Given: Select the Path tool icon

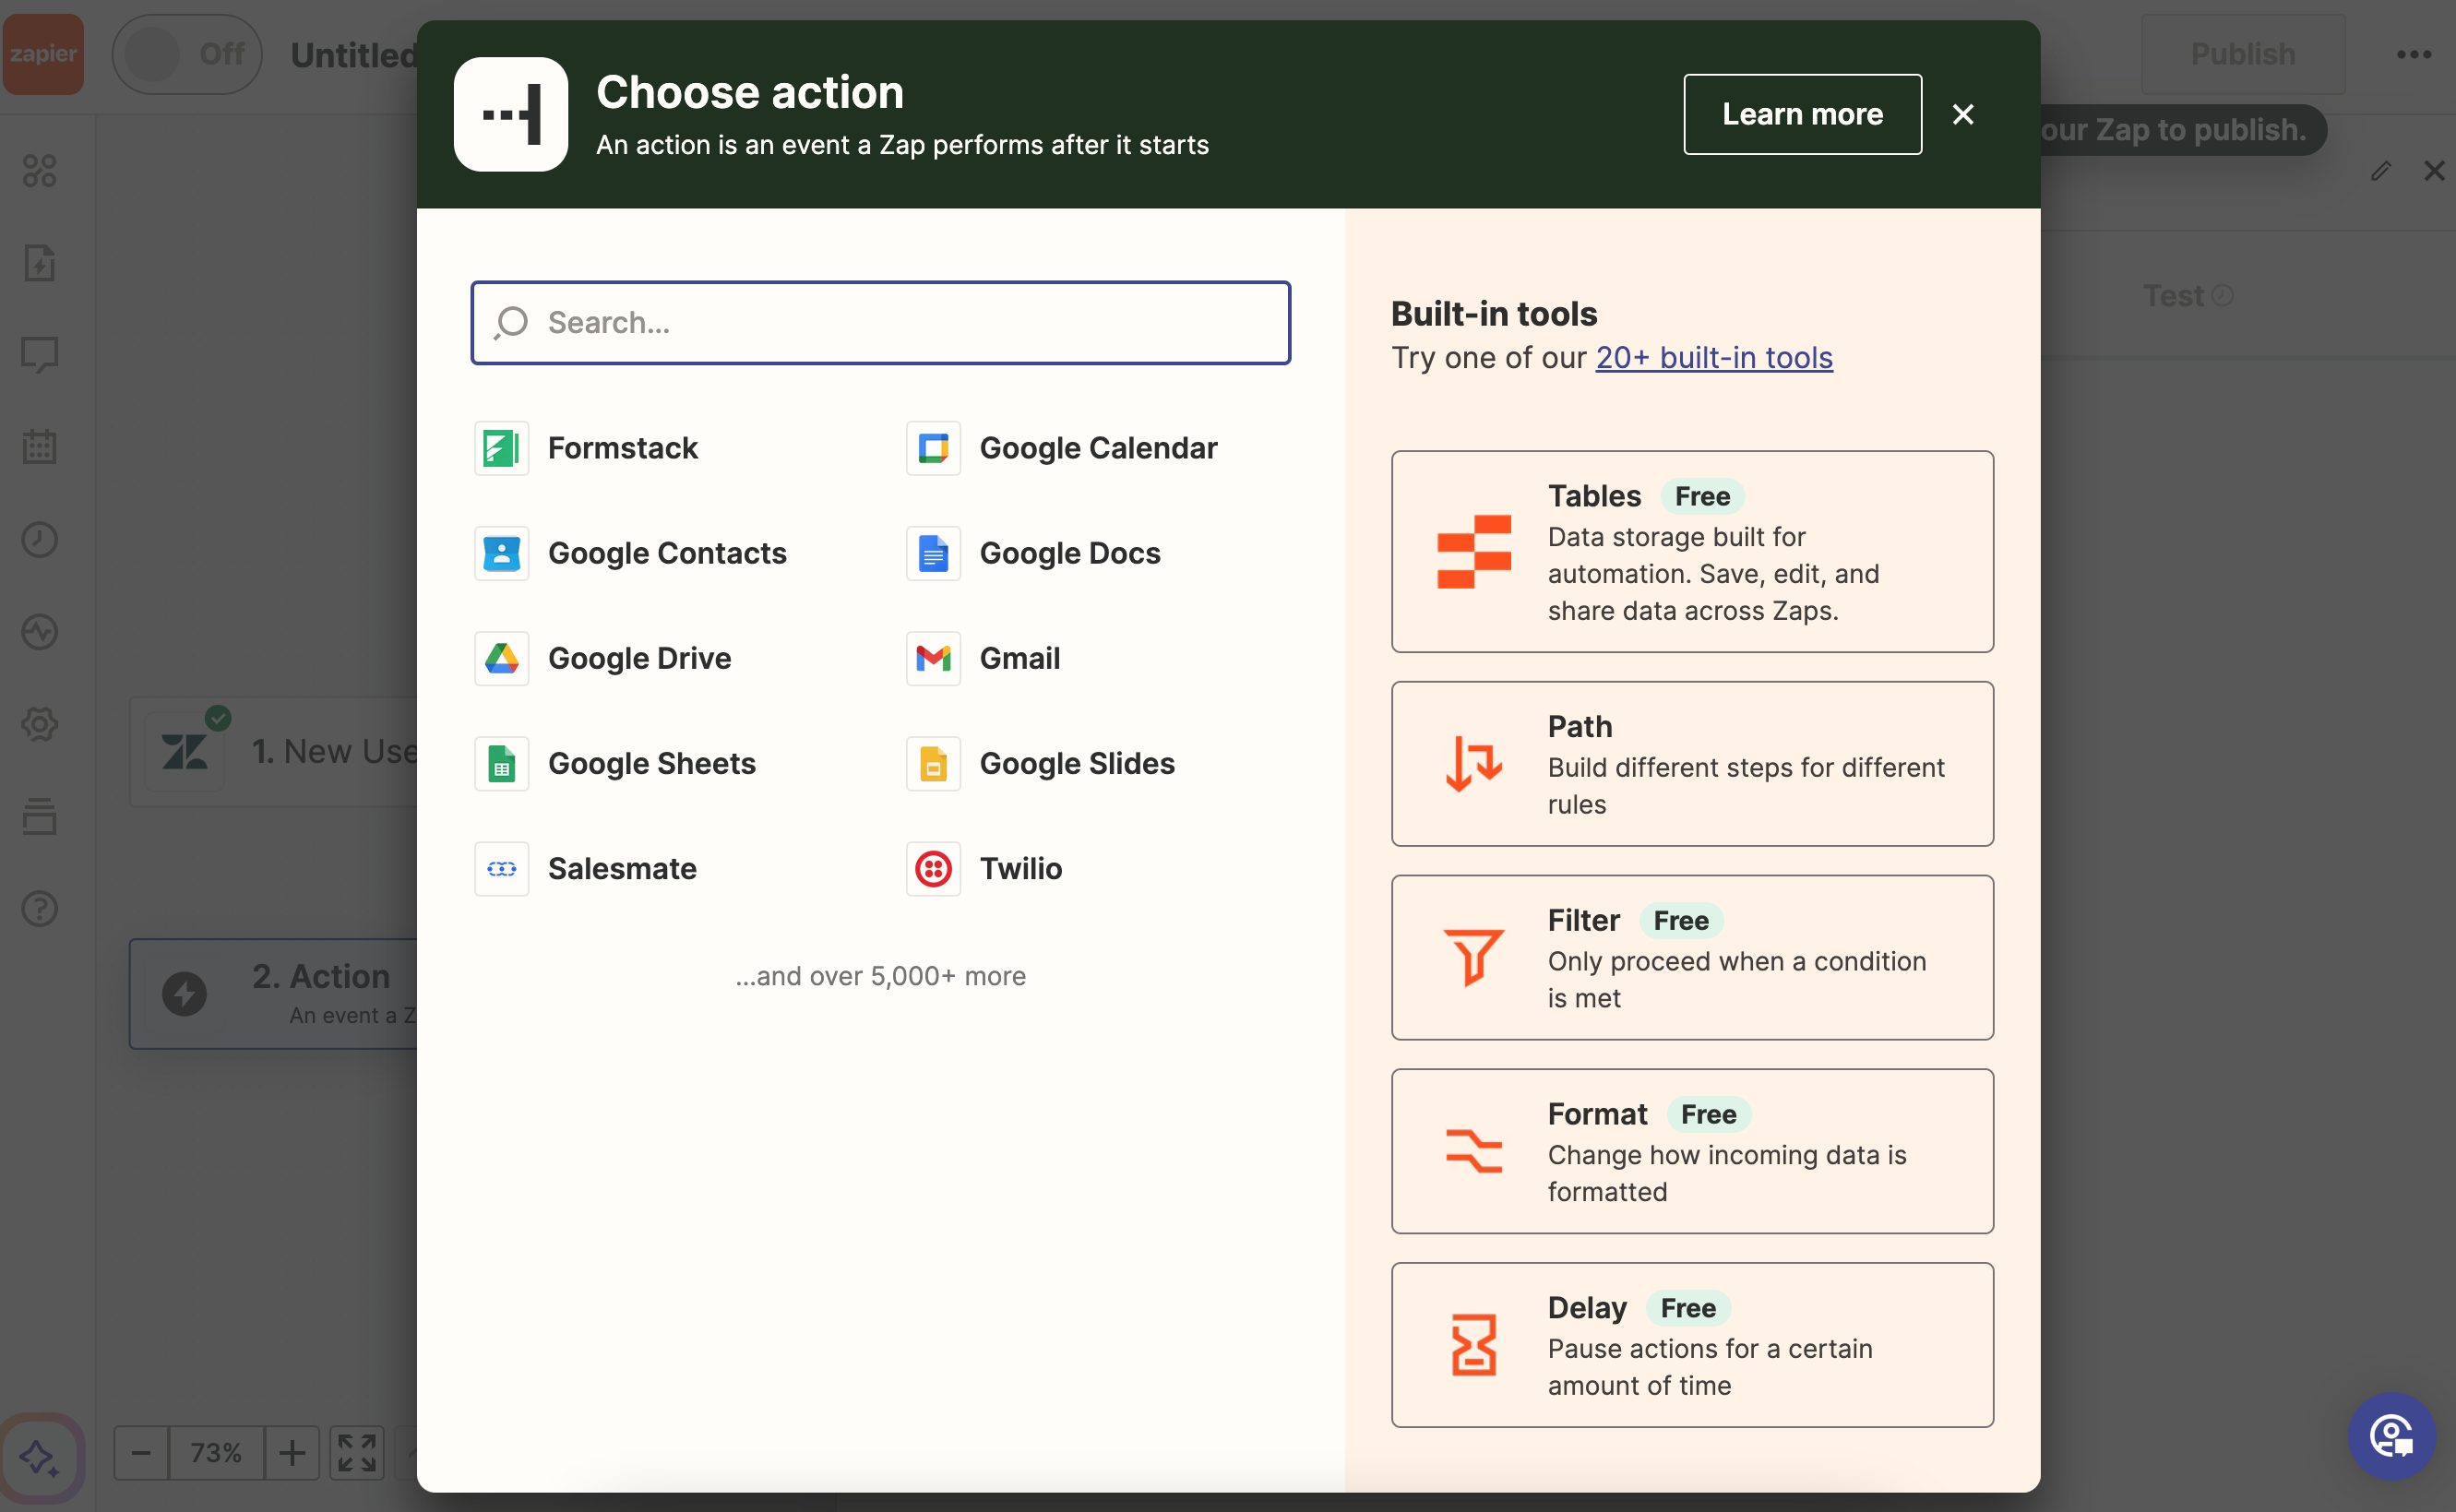Looking at the screenshot, I should tap(1473, 764).
